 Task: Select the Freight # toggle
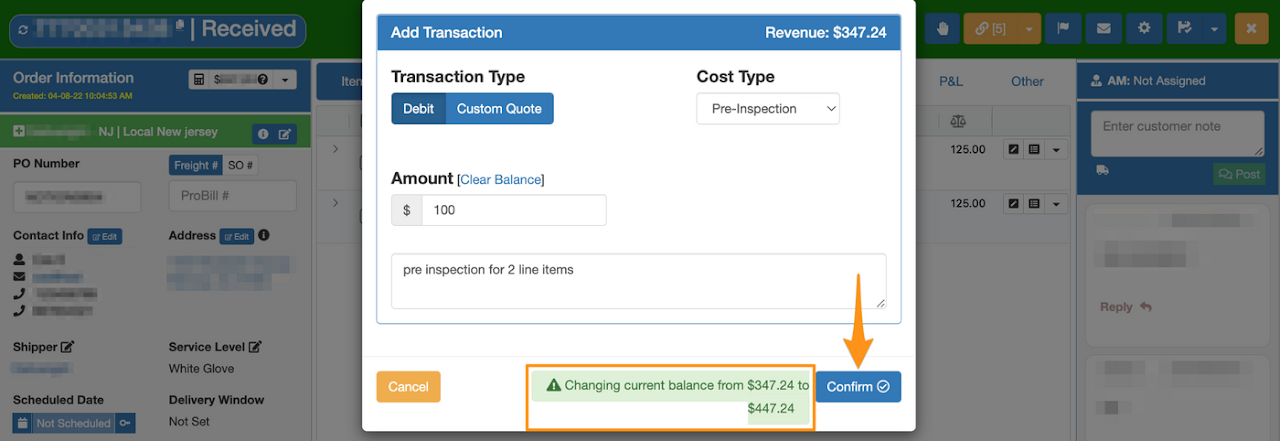point(196,165)
